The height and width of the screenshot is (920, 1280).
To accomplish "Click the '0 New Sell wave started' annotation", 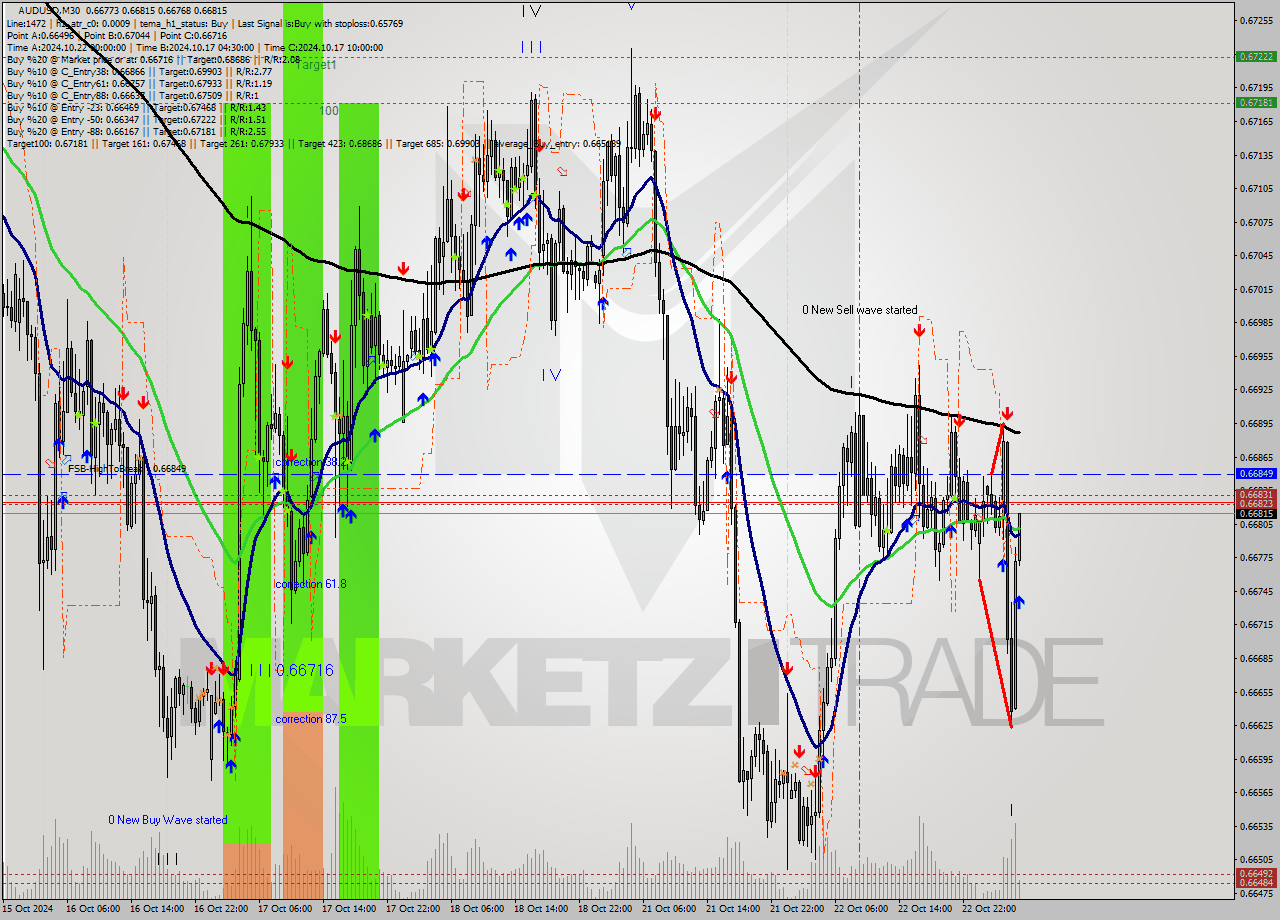I will click(x=859, y=310).
